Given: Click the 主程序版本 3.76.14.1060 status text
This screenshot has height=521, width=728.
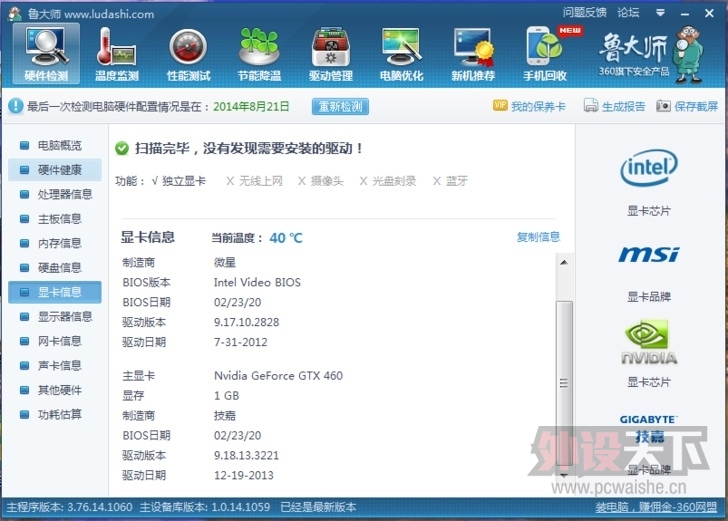Looking at the screenshot, I should (x=69, y=507).
